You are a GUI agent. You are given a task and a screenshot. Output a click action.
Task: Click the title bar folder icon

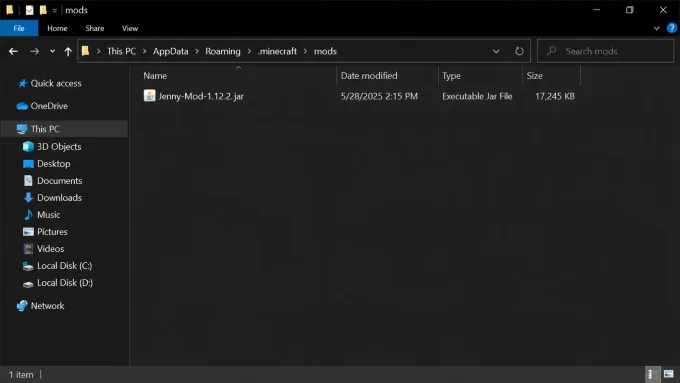[x=10, y=10]
